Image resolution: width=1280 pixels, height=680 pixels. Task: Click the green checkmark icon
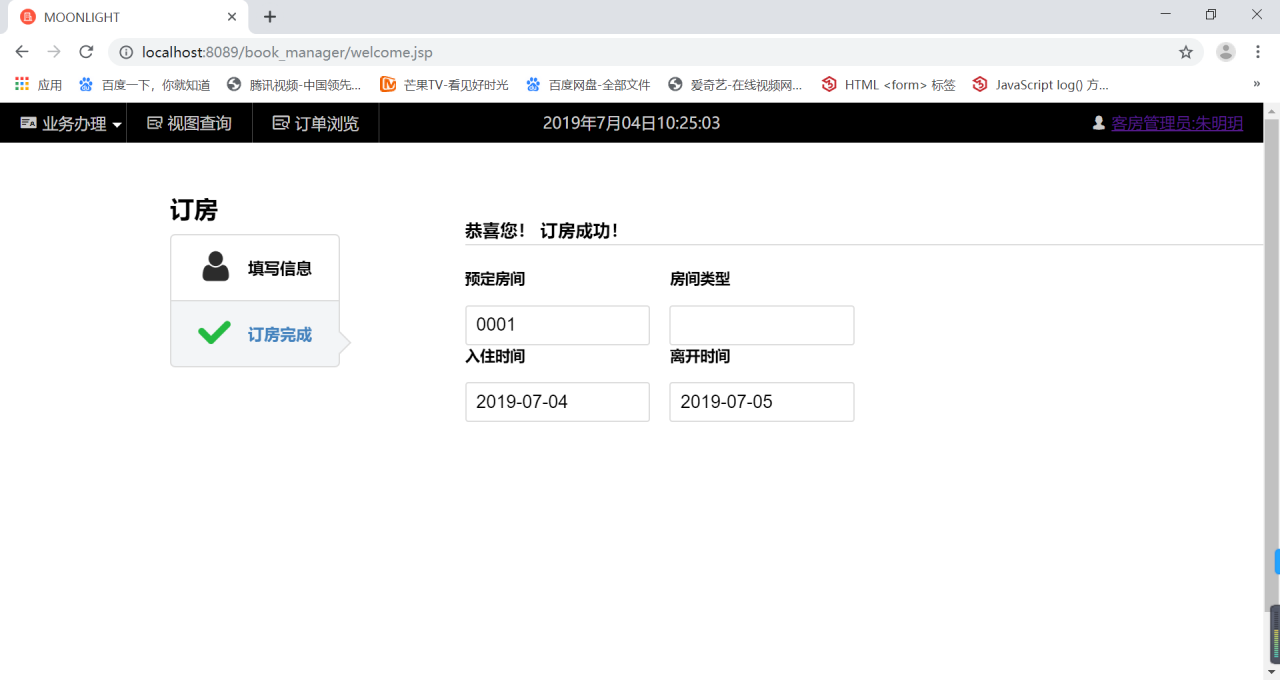pyautogui.click(x=214, y=333)
